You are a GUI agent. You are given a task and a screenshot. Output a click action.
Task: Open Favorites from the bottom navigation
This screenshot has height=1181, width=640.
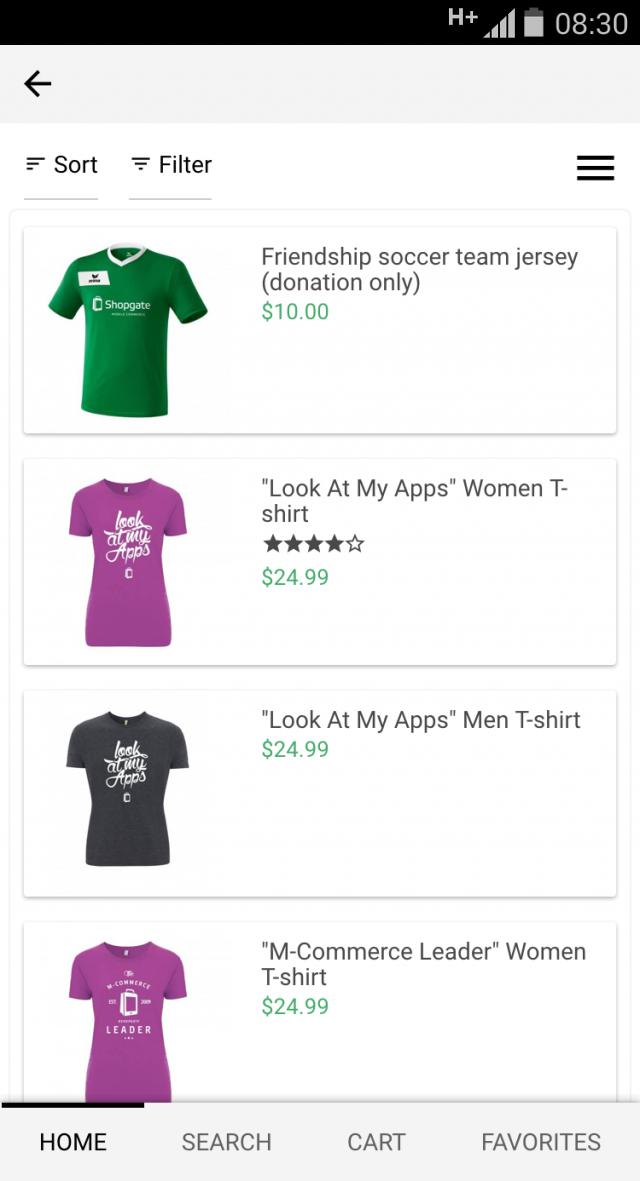coord(540,1142)
